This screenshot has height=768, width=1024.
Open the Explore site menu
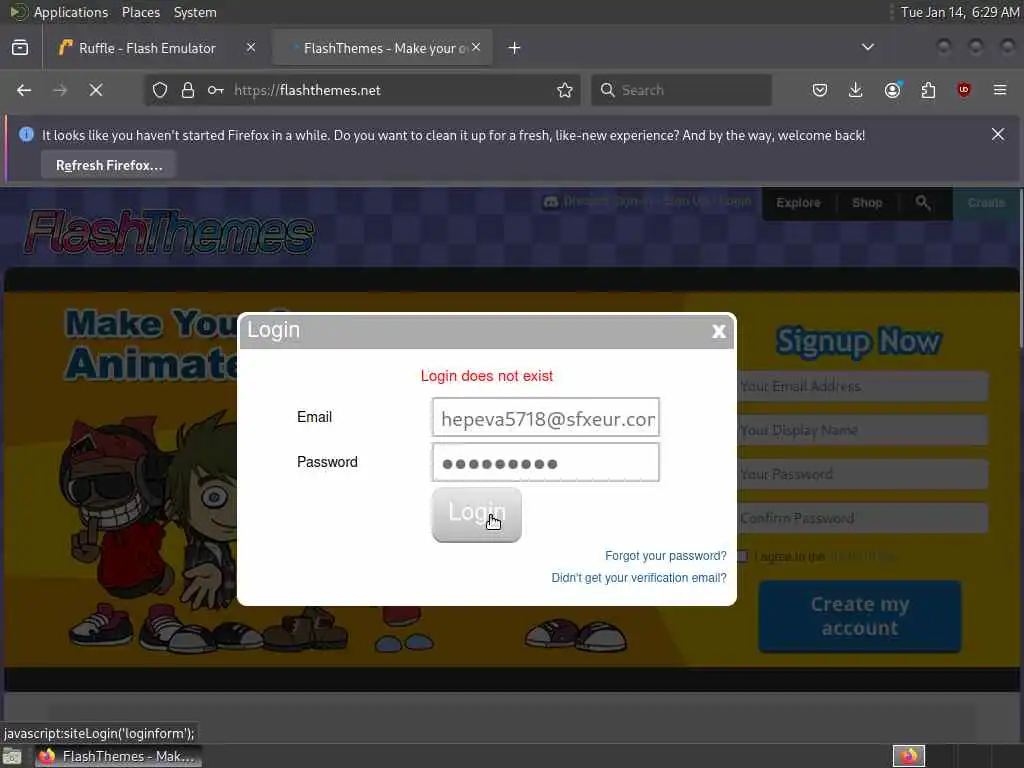click(798, 202)
